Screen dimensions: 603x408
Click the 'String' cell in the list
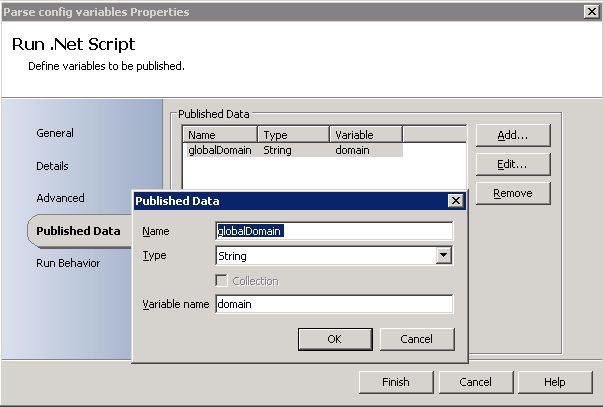point(277,150)
